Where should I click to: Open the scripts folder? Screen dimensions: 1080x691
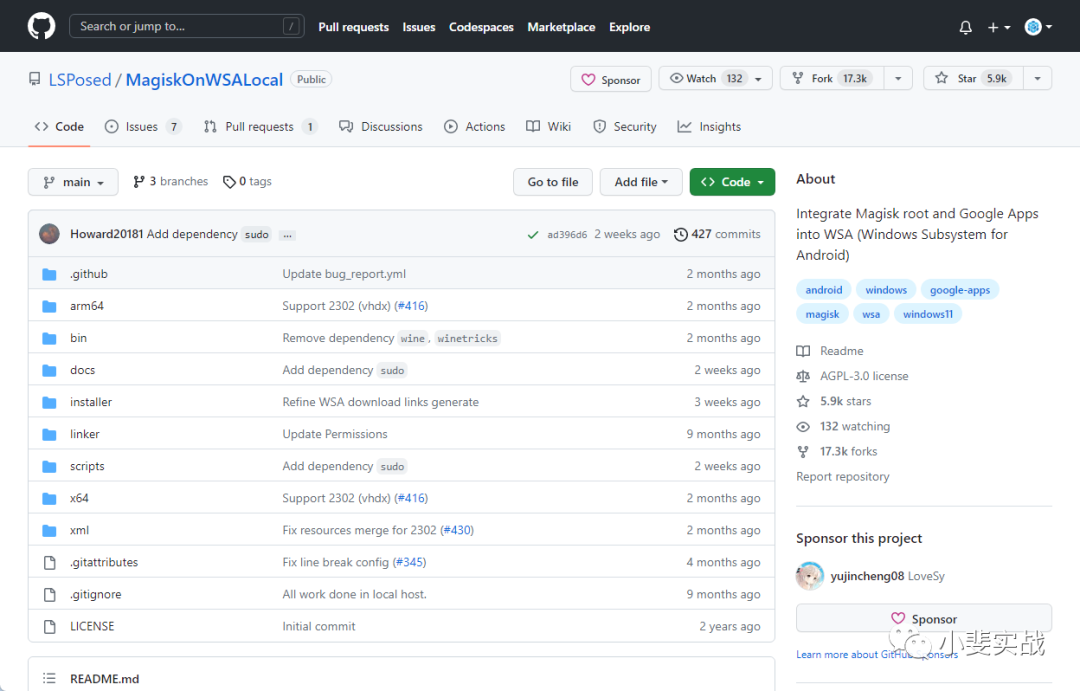87,466
